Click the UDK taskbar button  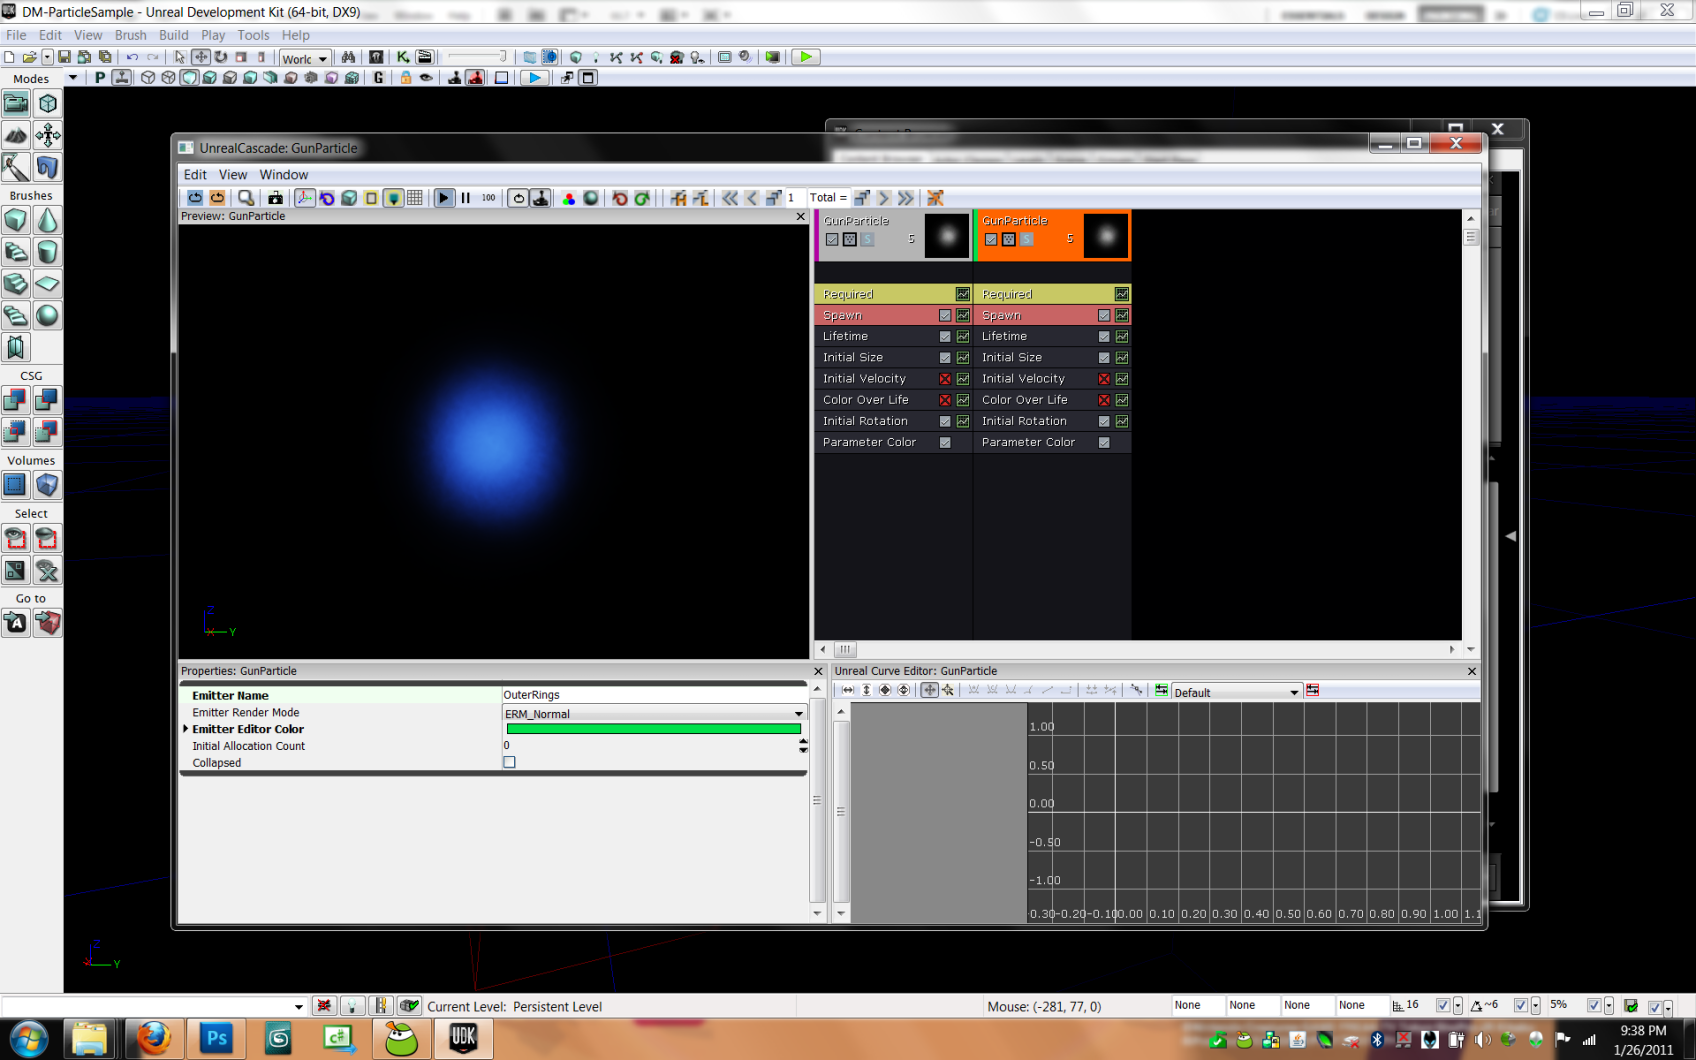(463, 1039)
